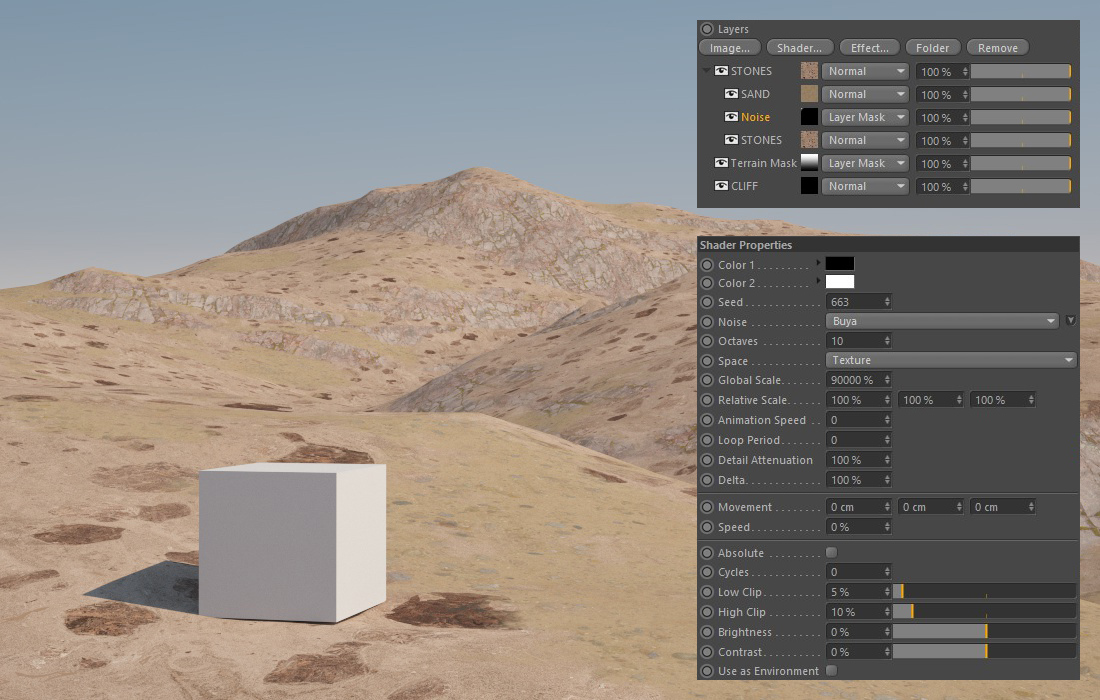Viewport: 1100px width, 700px height.
Task: Click the white Color 2 swatch
Action: coord(840,282)
